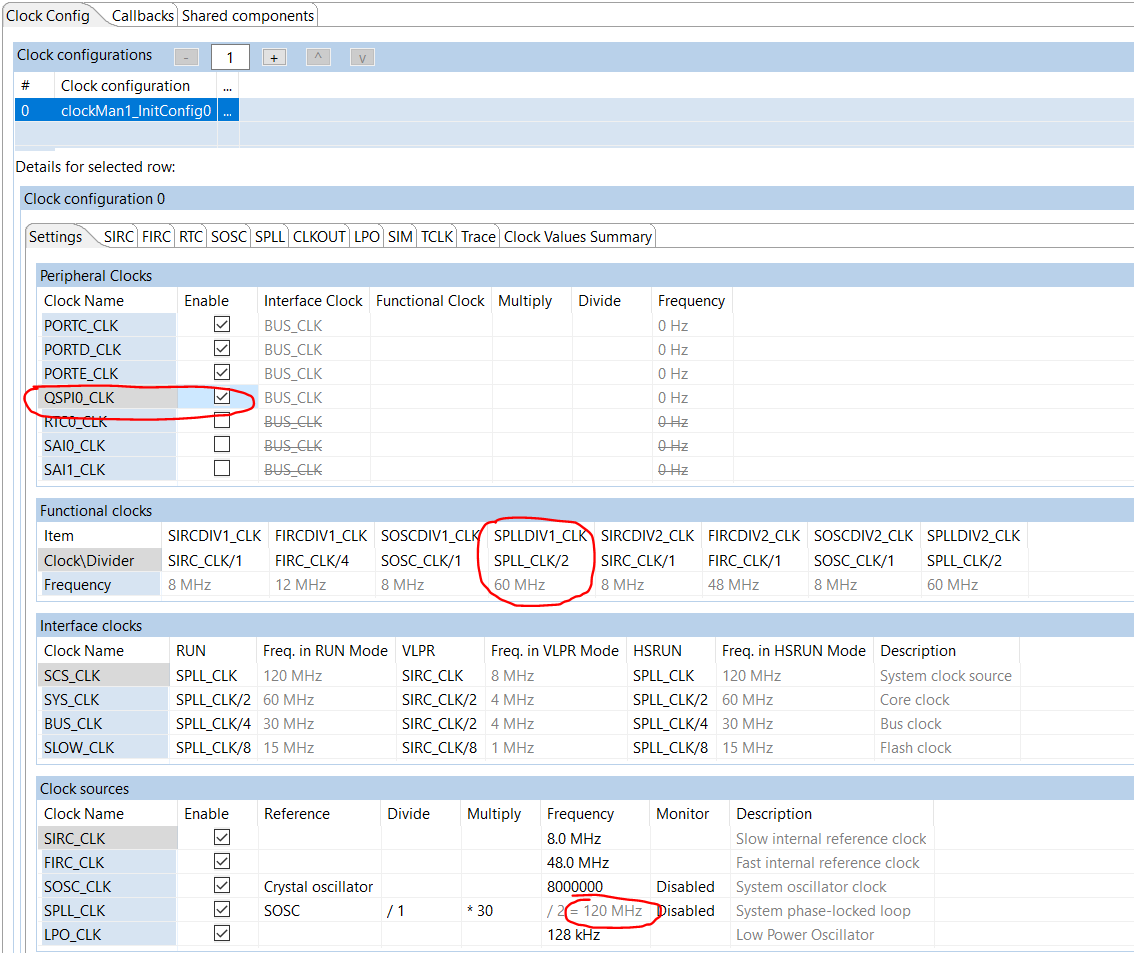Click the up arrow to reorder configurations
The image size is (1134, 953).
(x=318, y=57)
